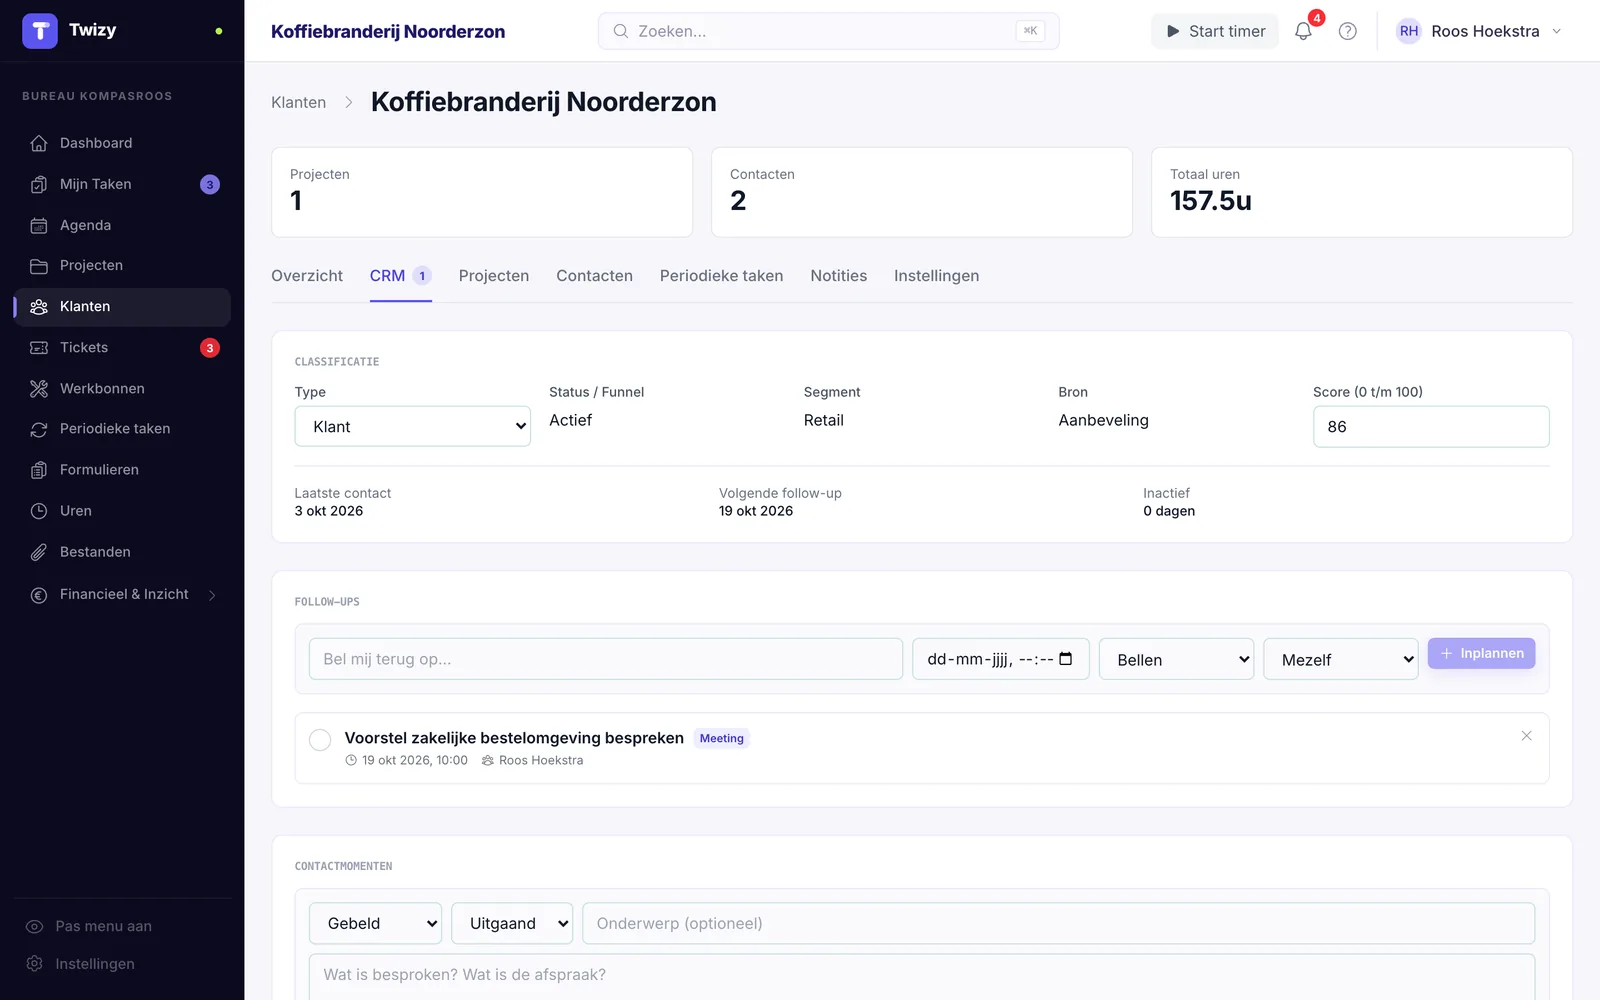
Task: Click the Aanbeveling bron value
Action: 1103,420
